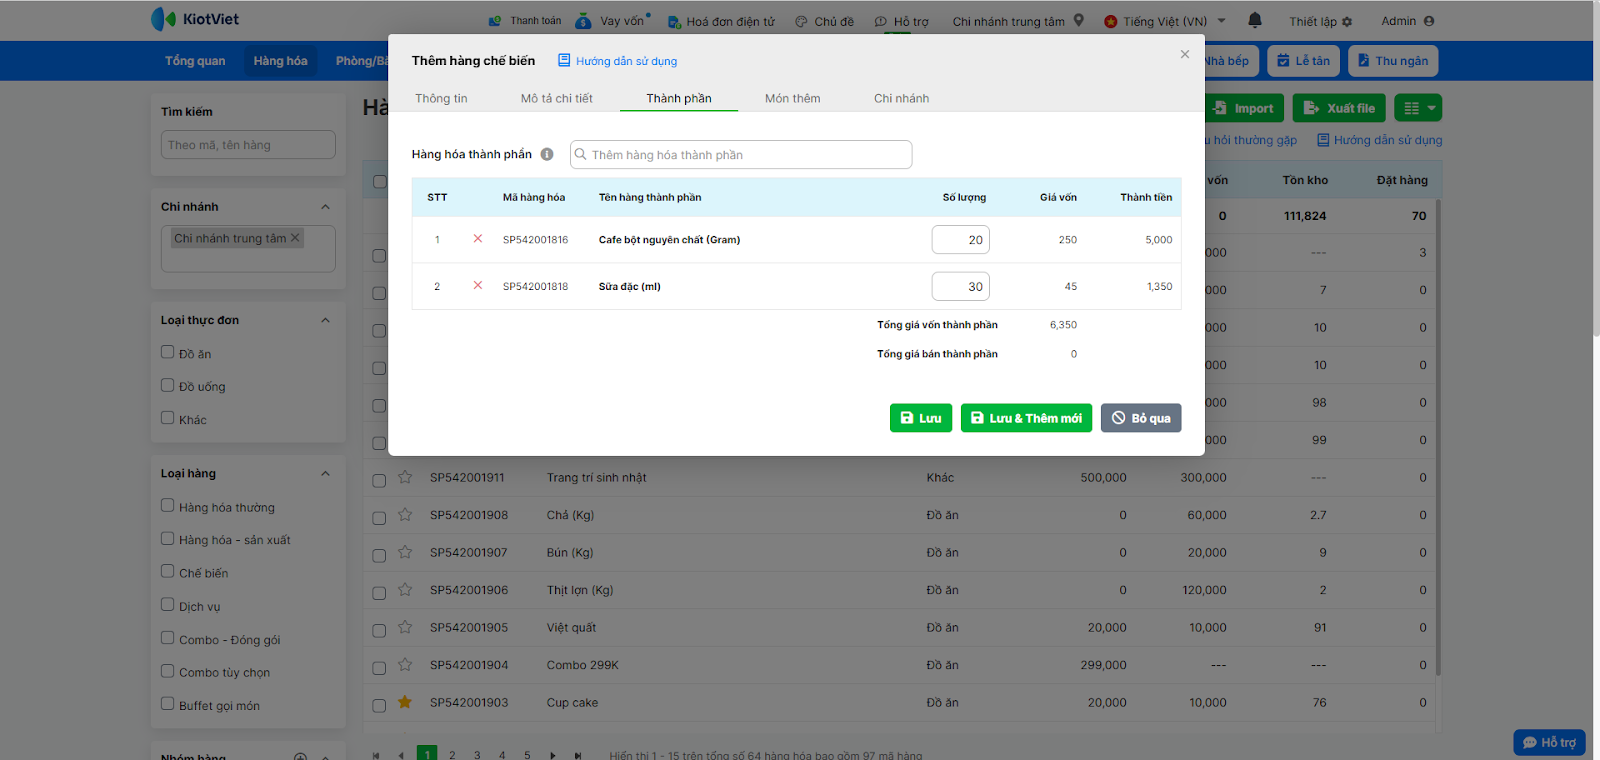
Task: Go to the Tổng quan menu
Action: 195,61
